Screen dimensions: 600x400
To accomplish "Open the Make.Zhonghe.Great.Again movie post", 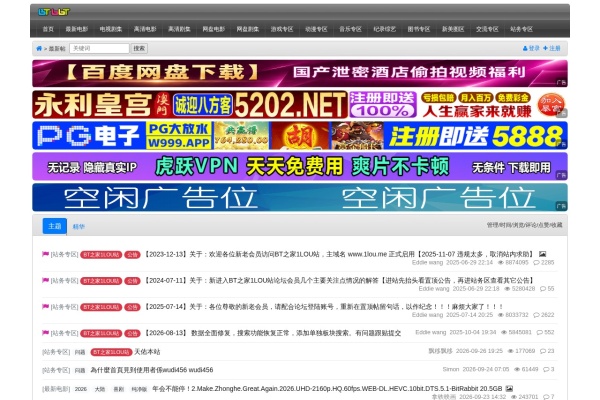I will (327, 389).
